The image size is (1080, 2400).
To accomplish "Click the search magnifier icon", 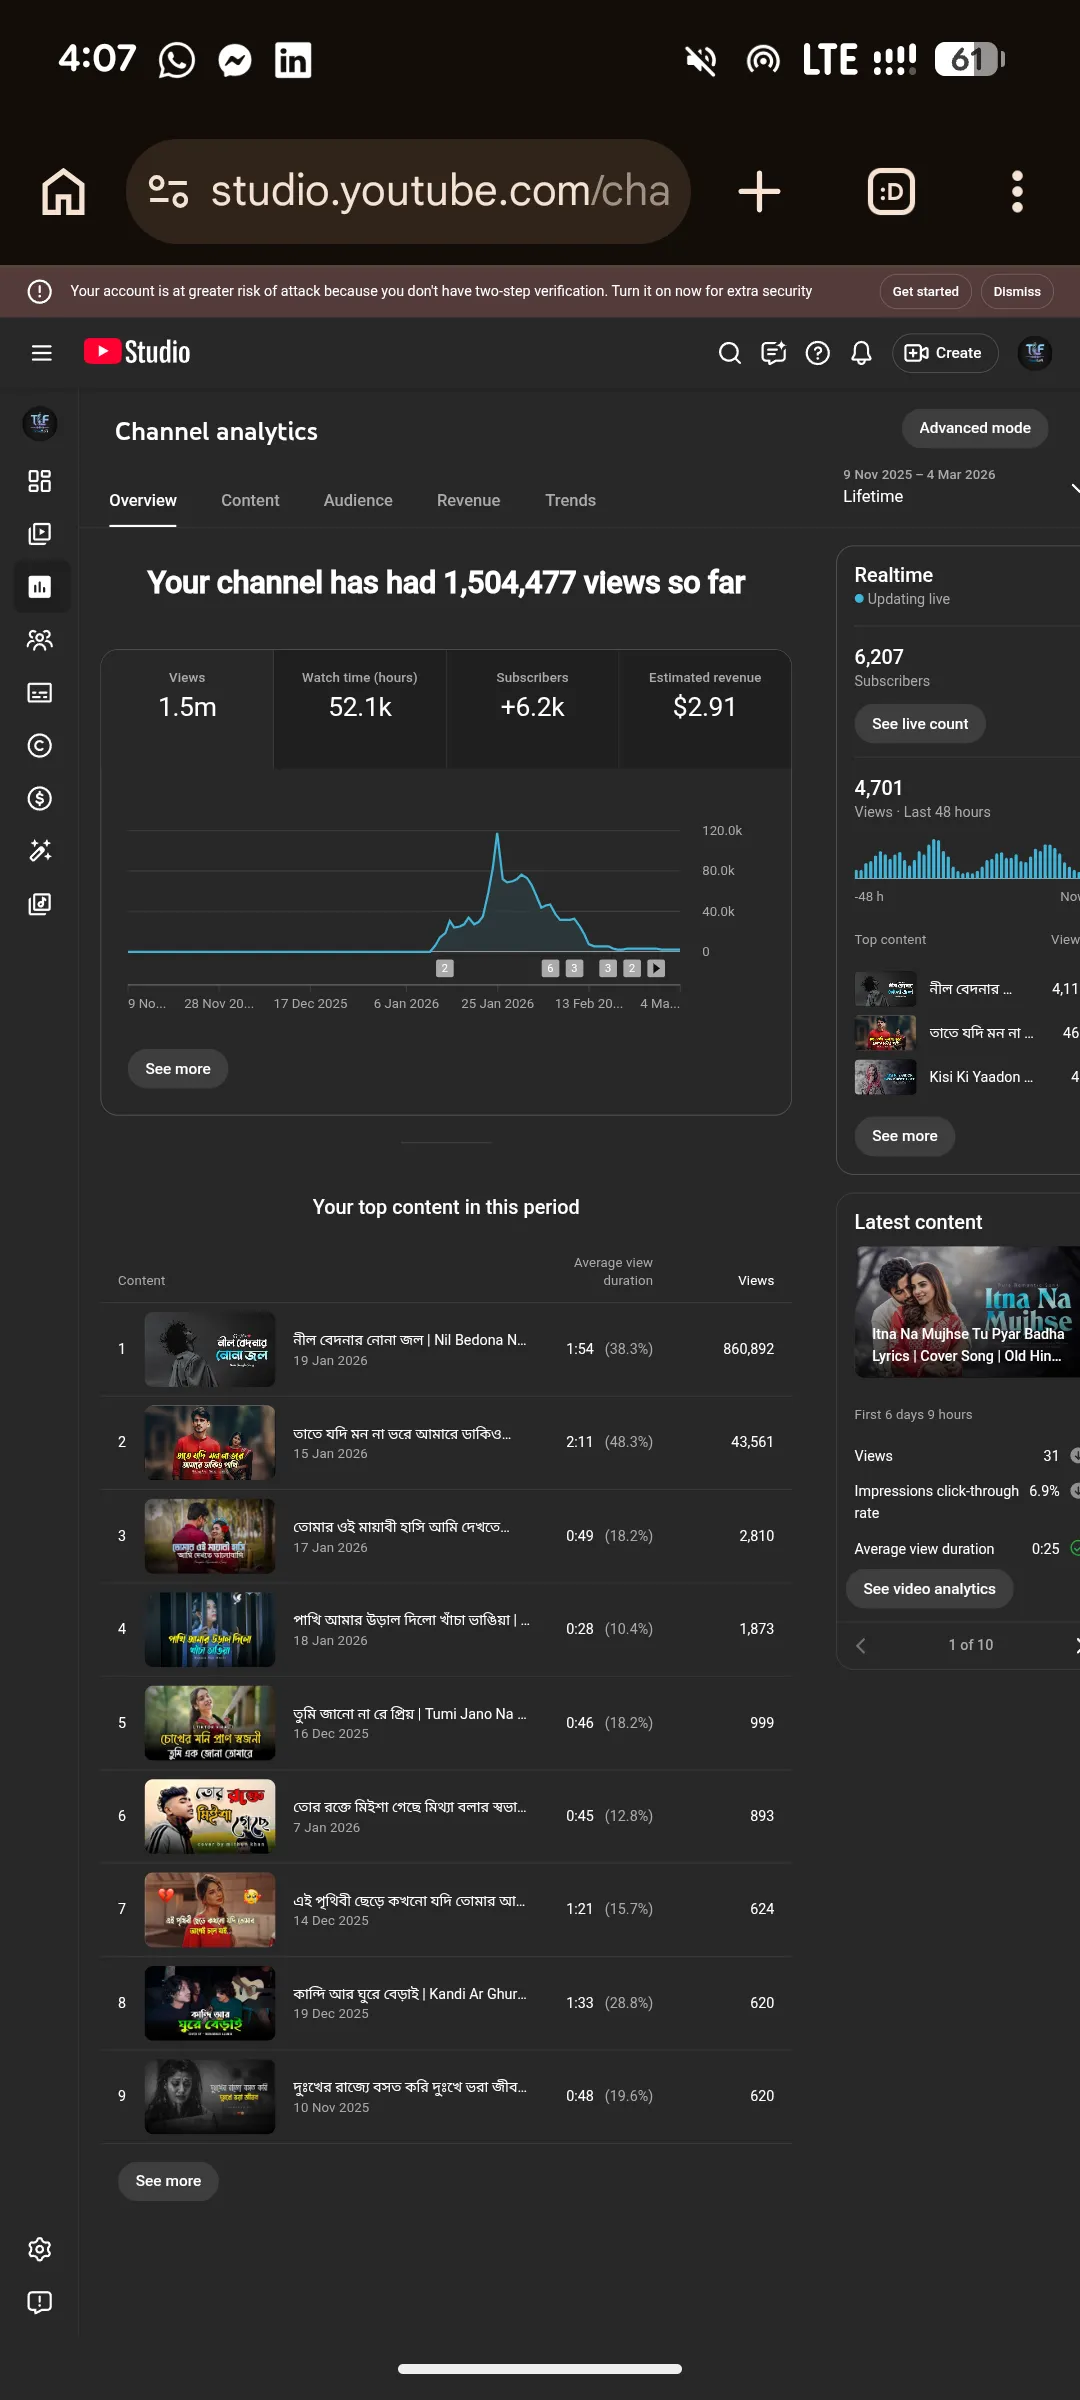I will click(x=730, y=353).
